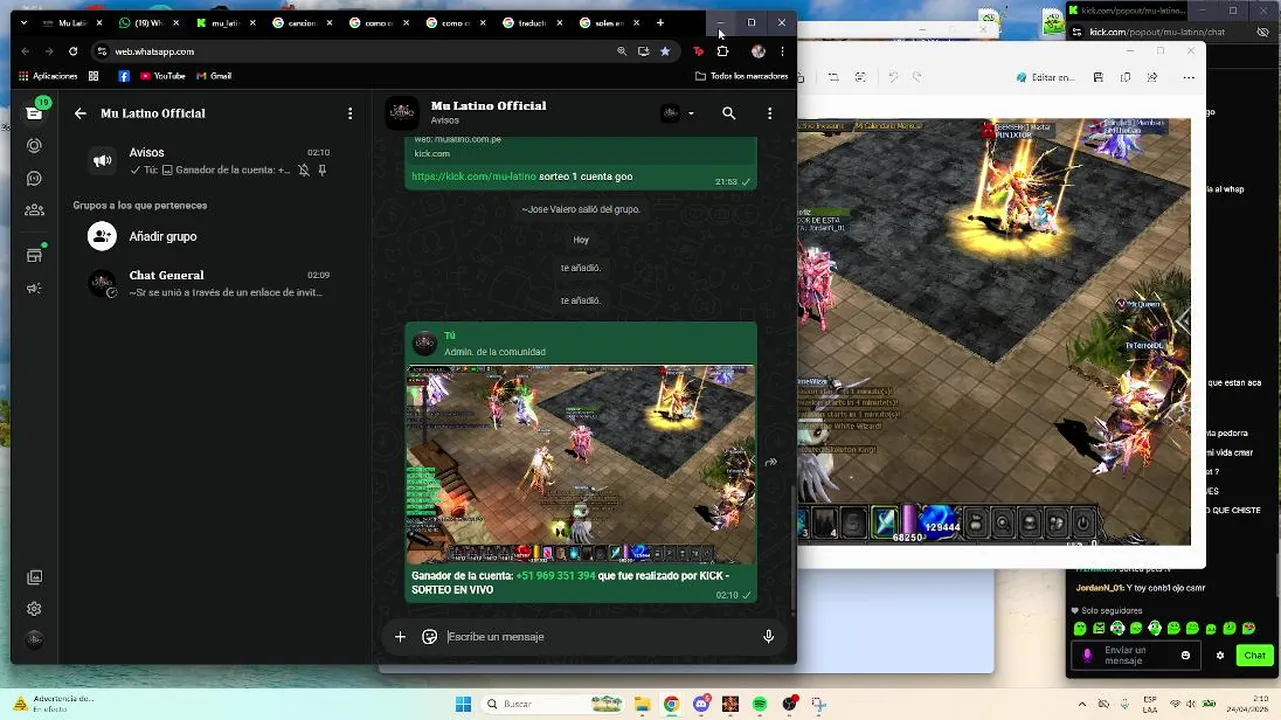Open Chrome extensions puzzle icon
This screenshot has height=720, width=1281.
pyautogui.click(x=723, y=51)
